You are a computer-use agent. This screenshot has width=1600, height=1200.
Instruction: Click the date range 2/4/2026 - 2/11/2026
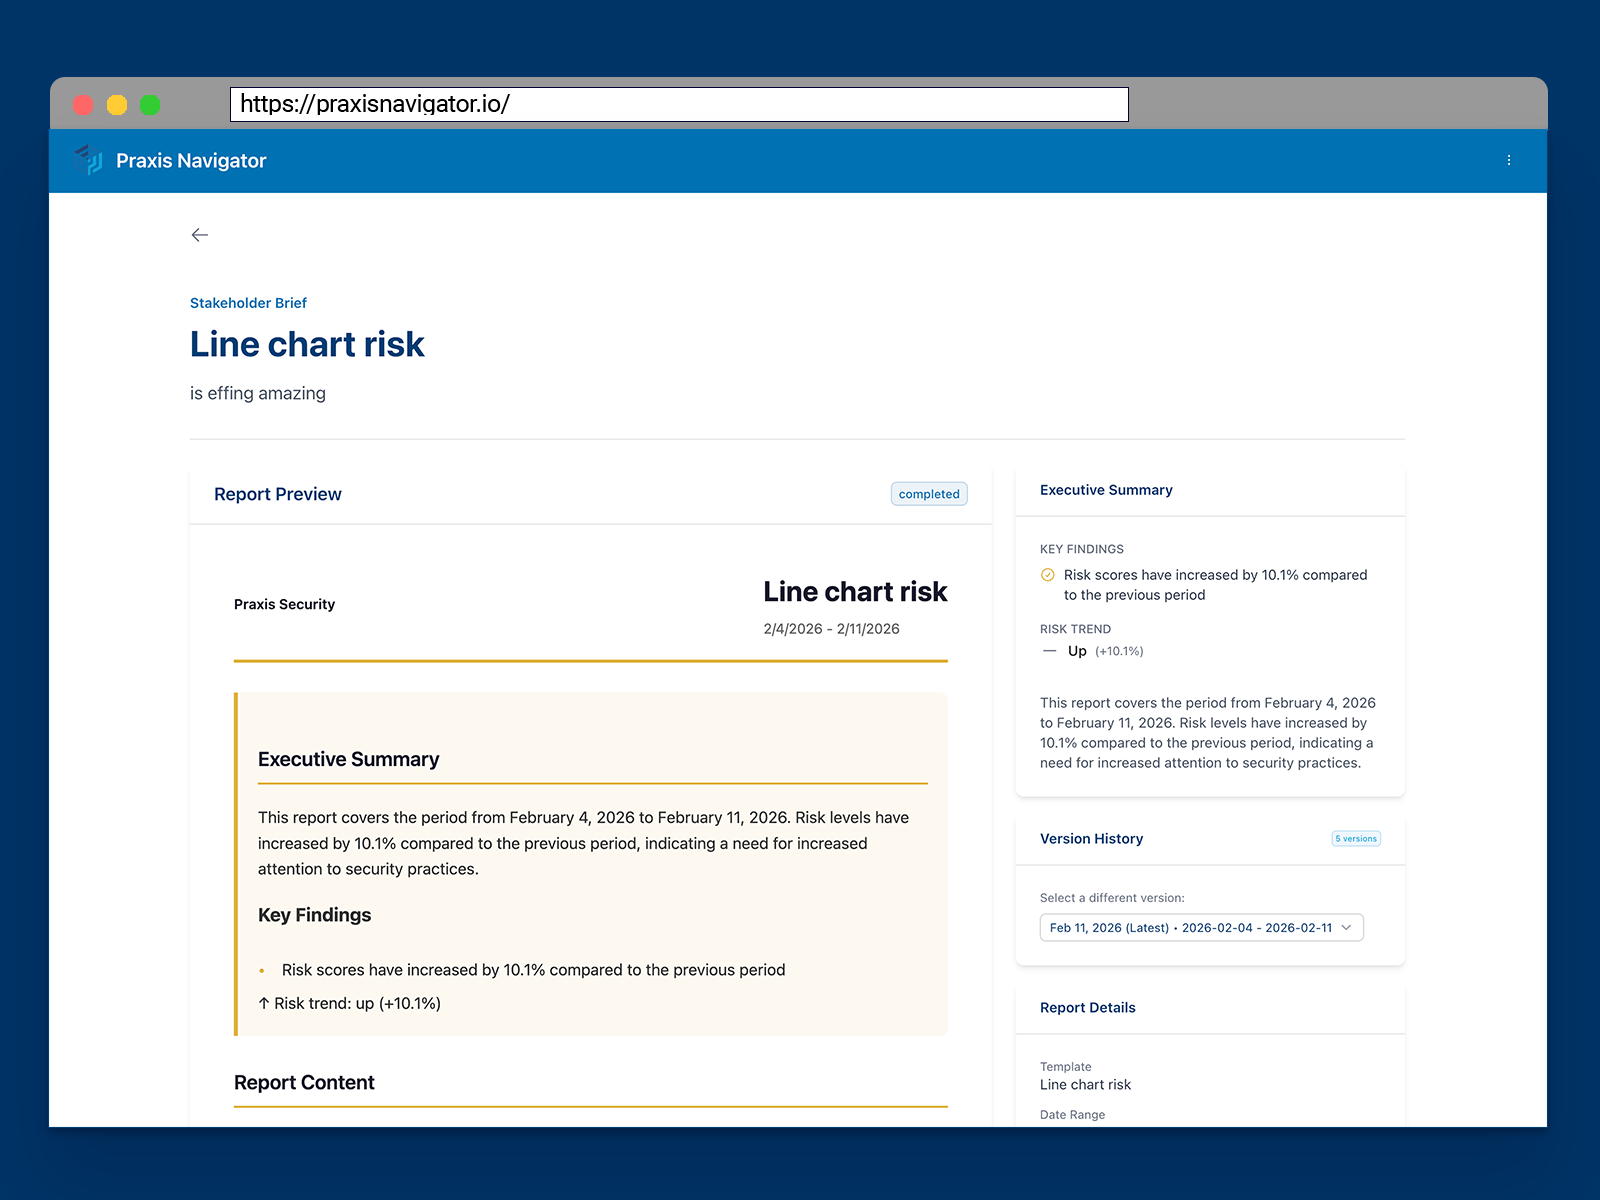coord(829,628)
